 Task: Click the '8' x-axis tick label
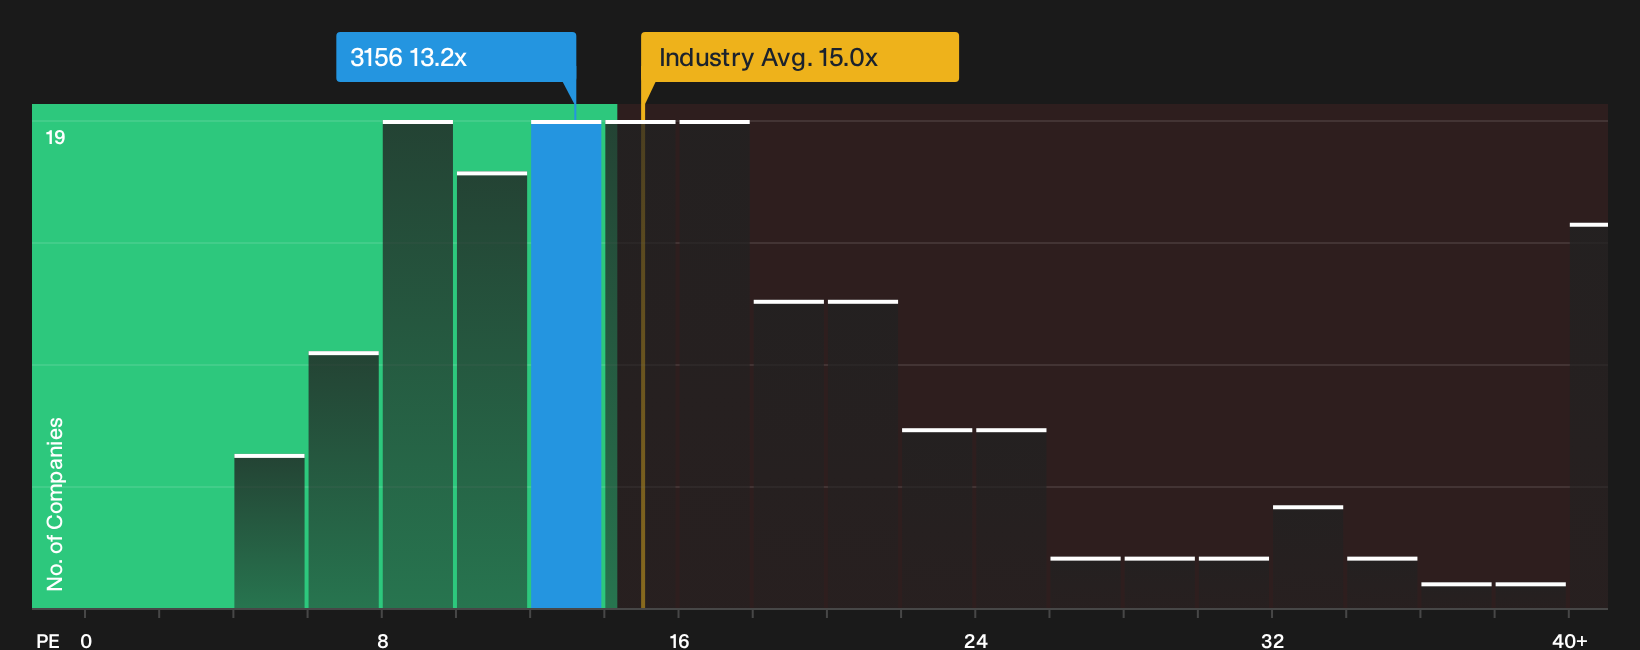(x=383, y=641)
